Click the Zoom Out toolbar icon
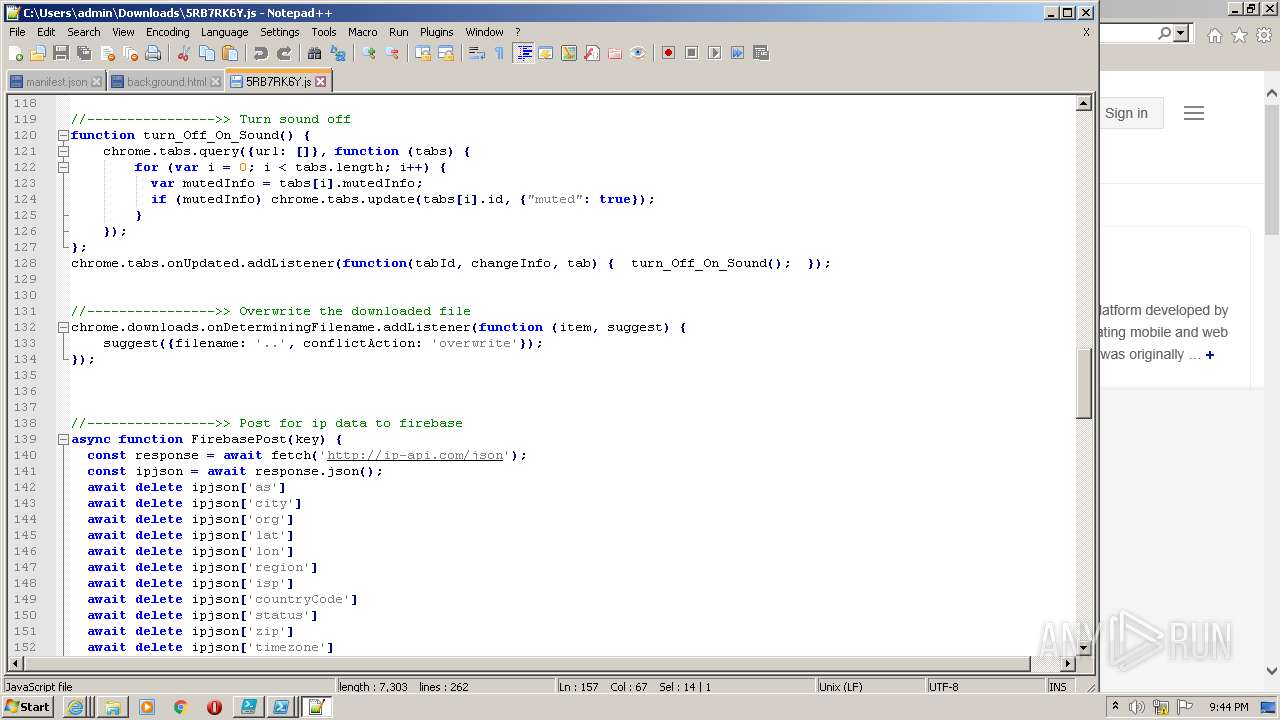This screenshot has width=1280, height=720. pyautogui.click(x=392, y=53)
